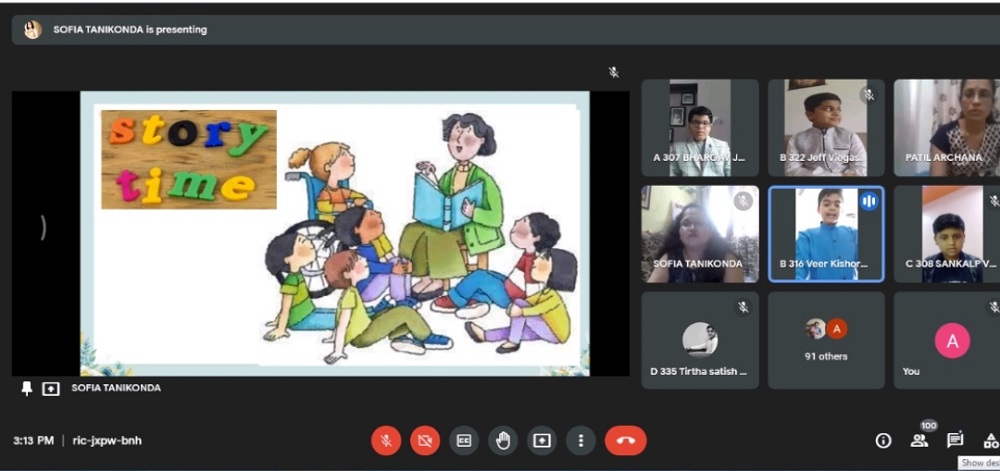Click the D 335 Tirtha satish tile
Image resolution: width=1000 pixels, height=471 pixels.
699,340
